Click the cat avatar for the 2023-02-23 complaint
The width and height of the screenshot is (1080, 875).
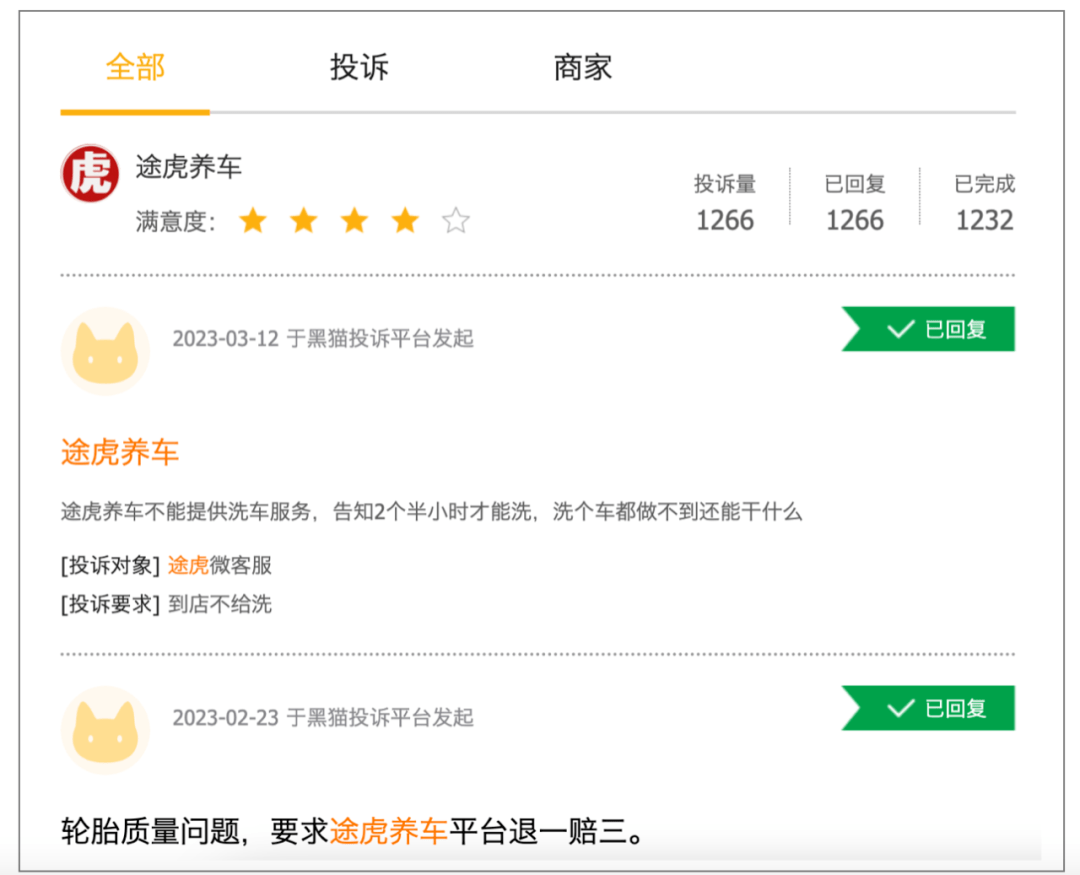105,730
